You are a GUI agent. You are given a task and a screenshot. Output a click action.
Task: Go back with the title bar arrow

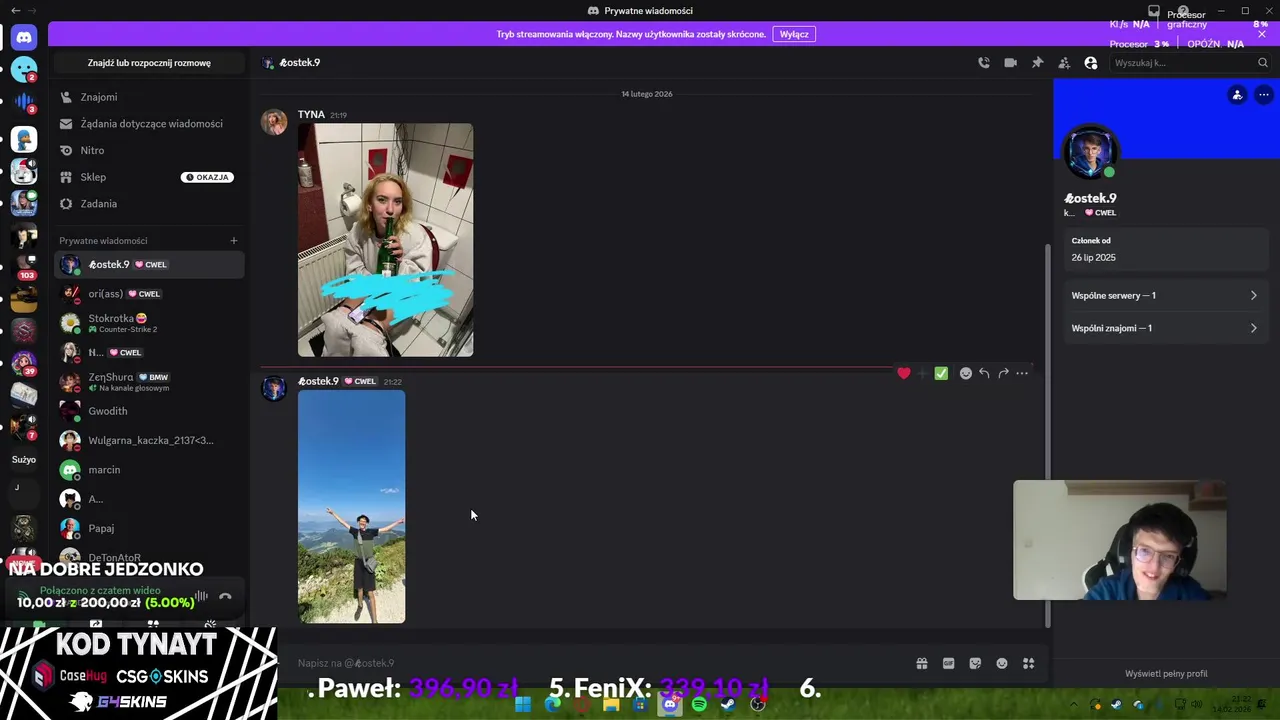(x=15, y=10)
